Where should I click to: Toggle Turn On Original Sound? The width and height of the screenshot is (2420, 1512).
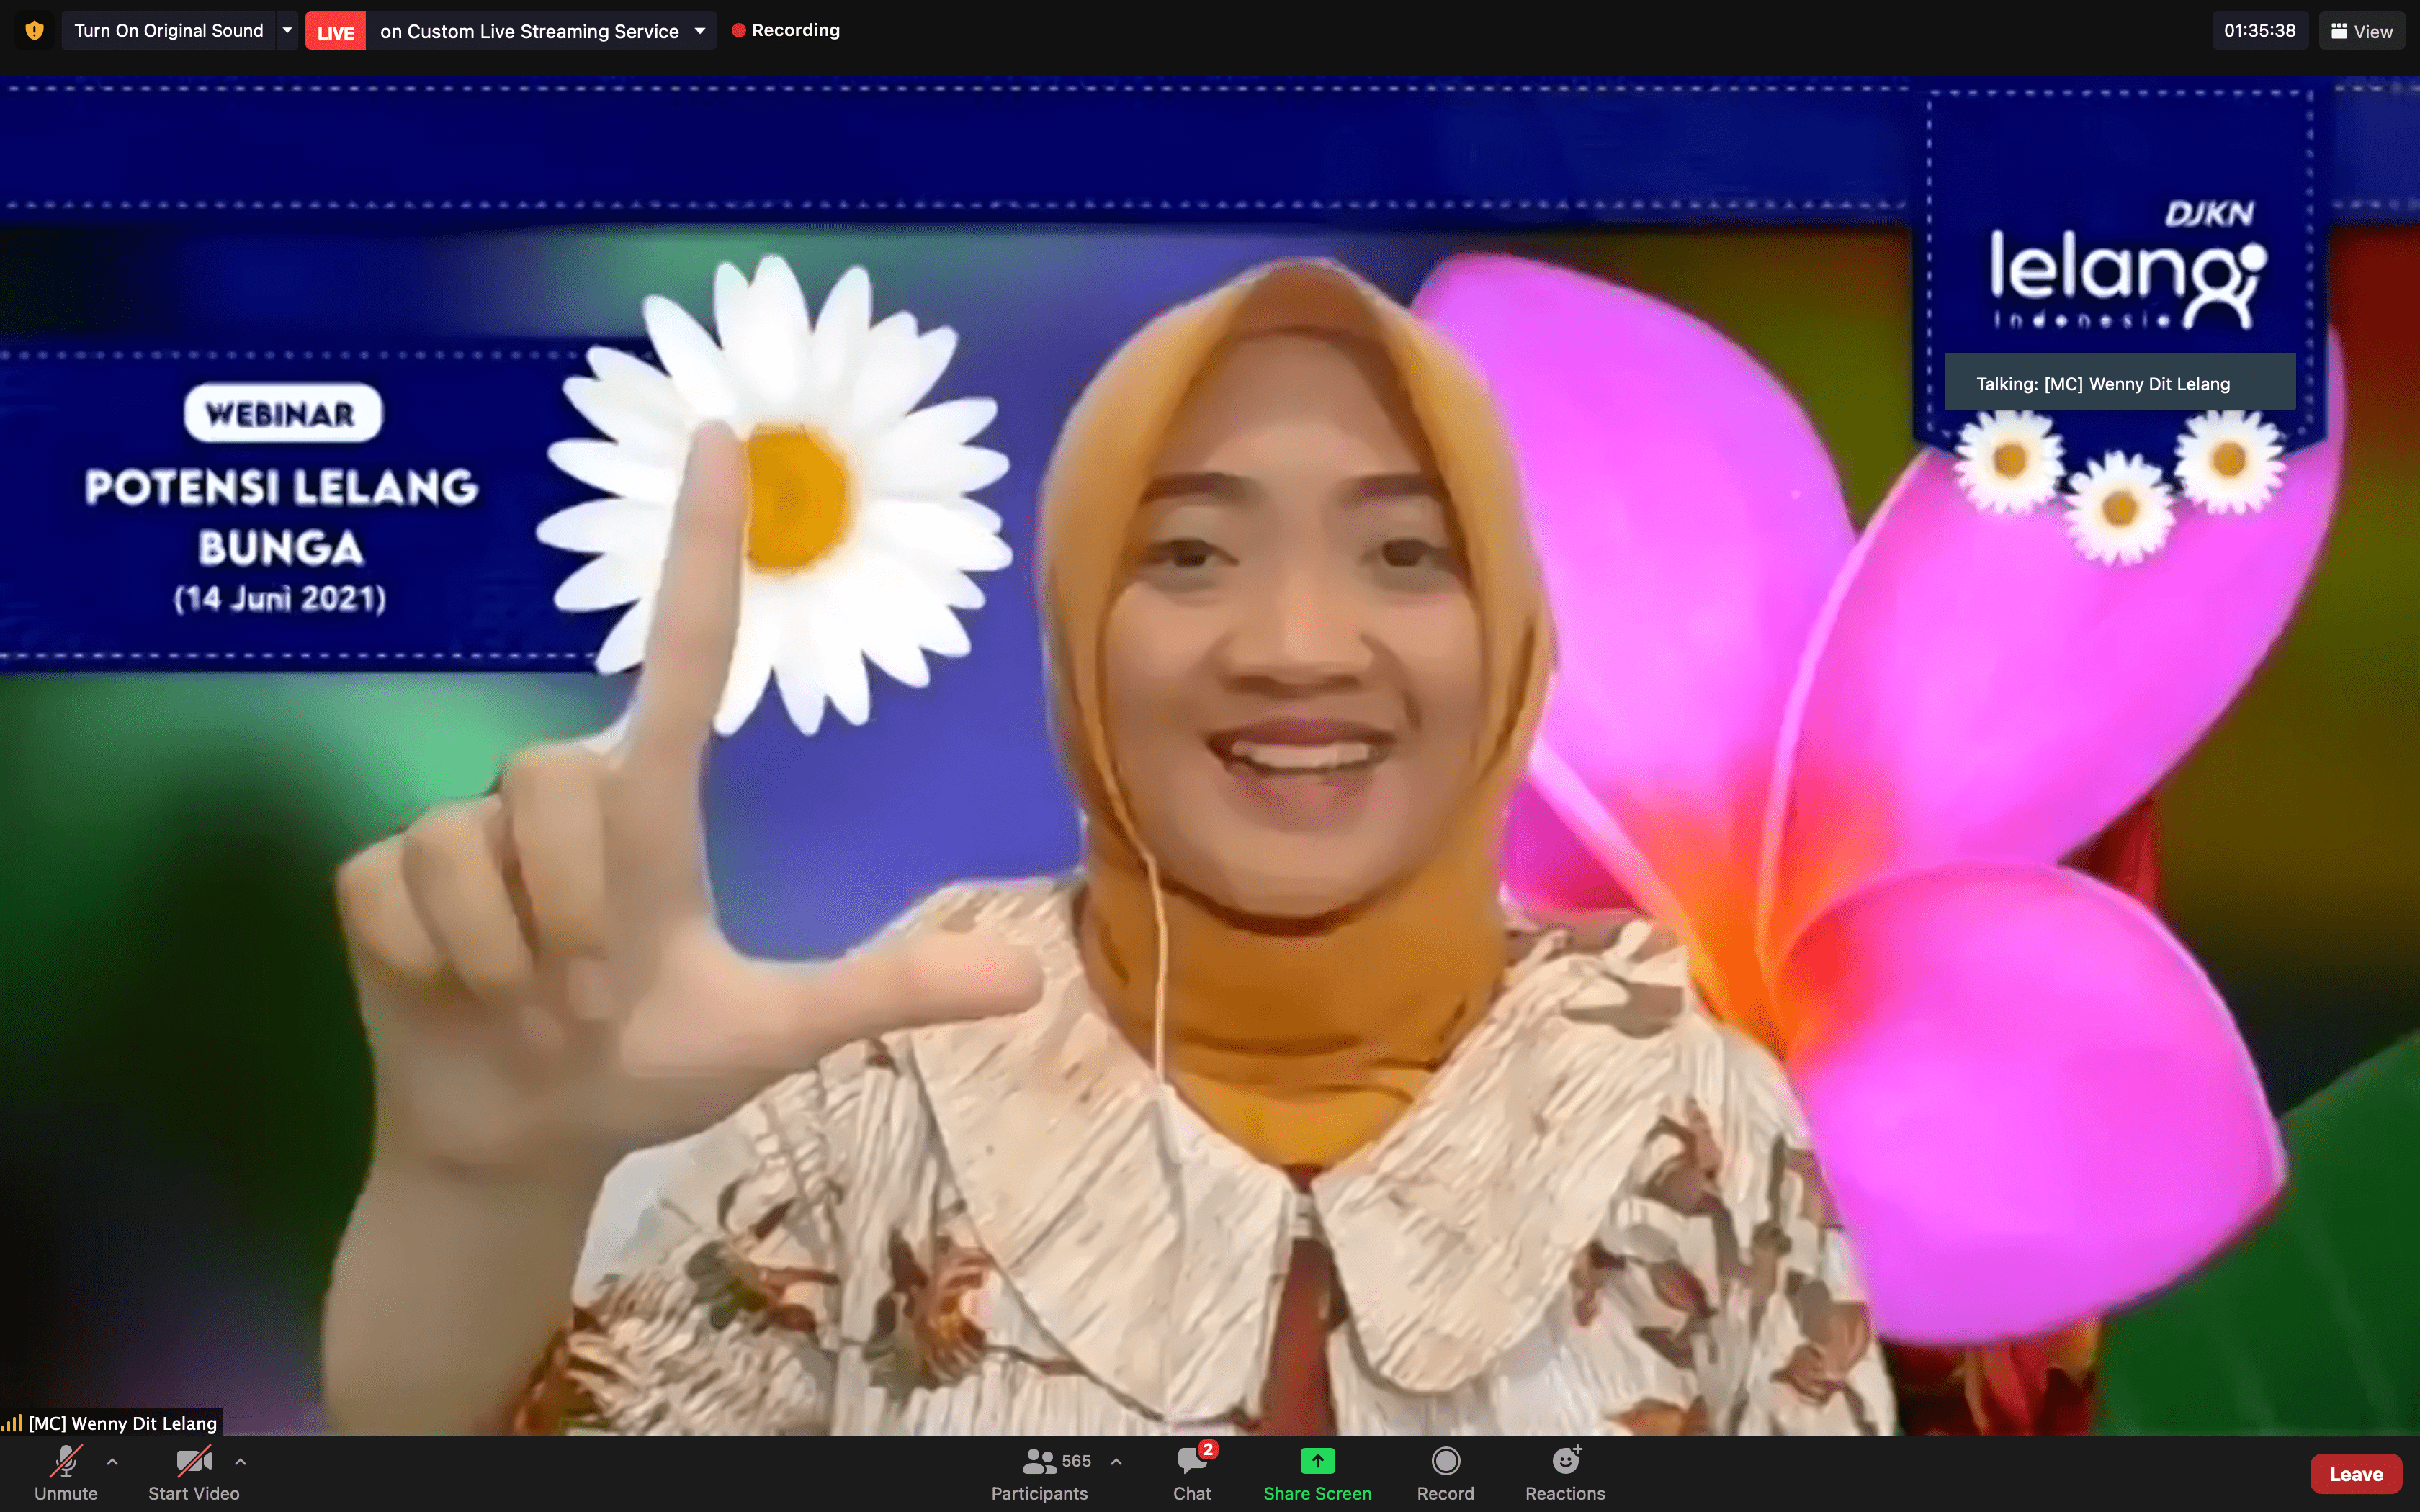(x=168, y=31)
